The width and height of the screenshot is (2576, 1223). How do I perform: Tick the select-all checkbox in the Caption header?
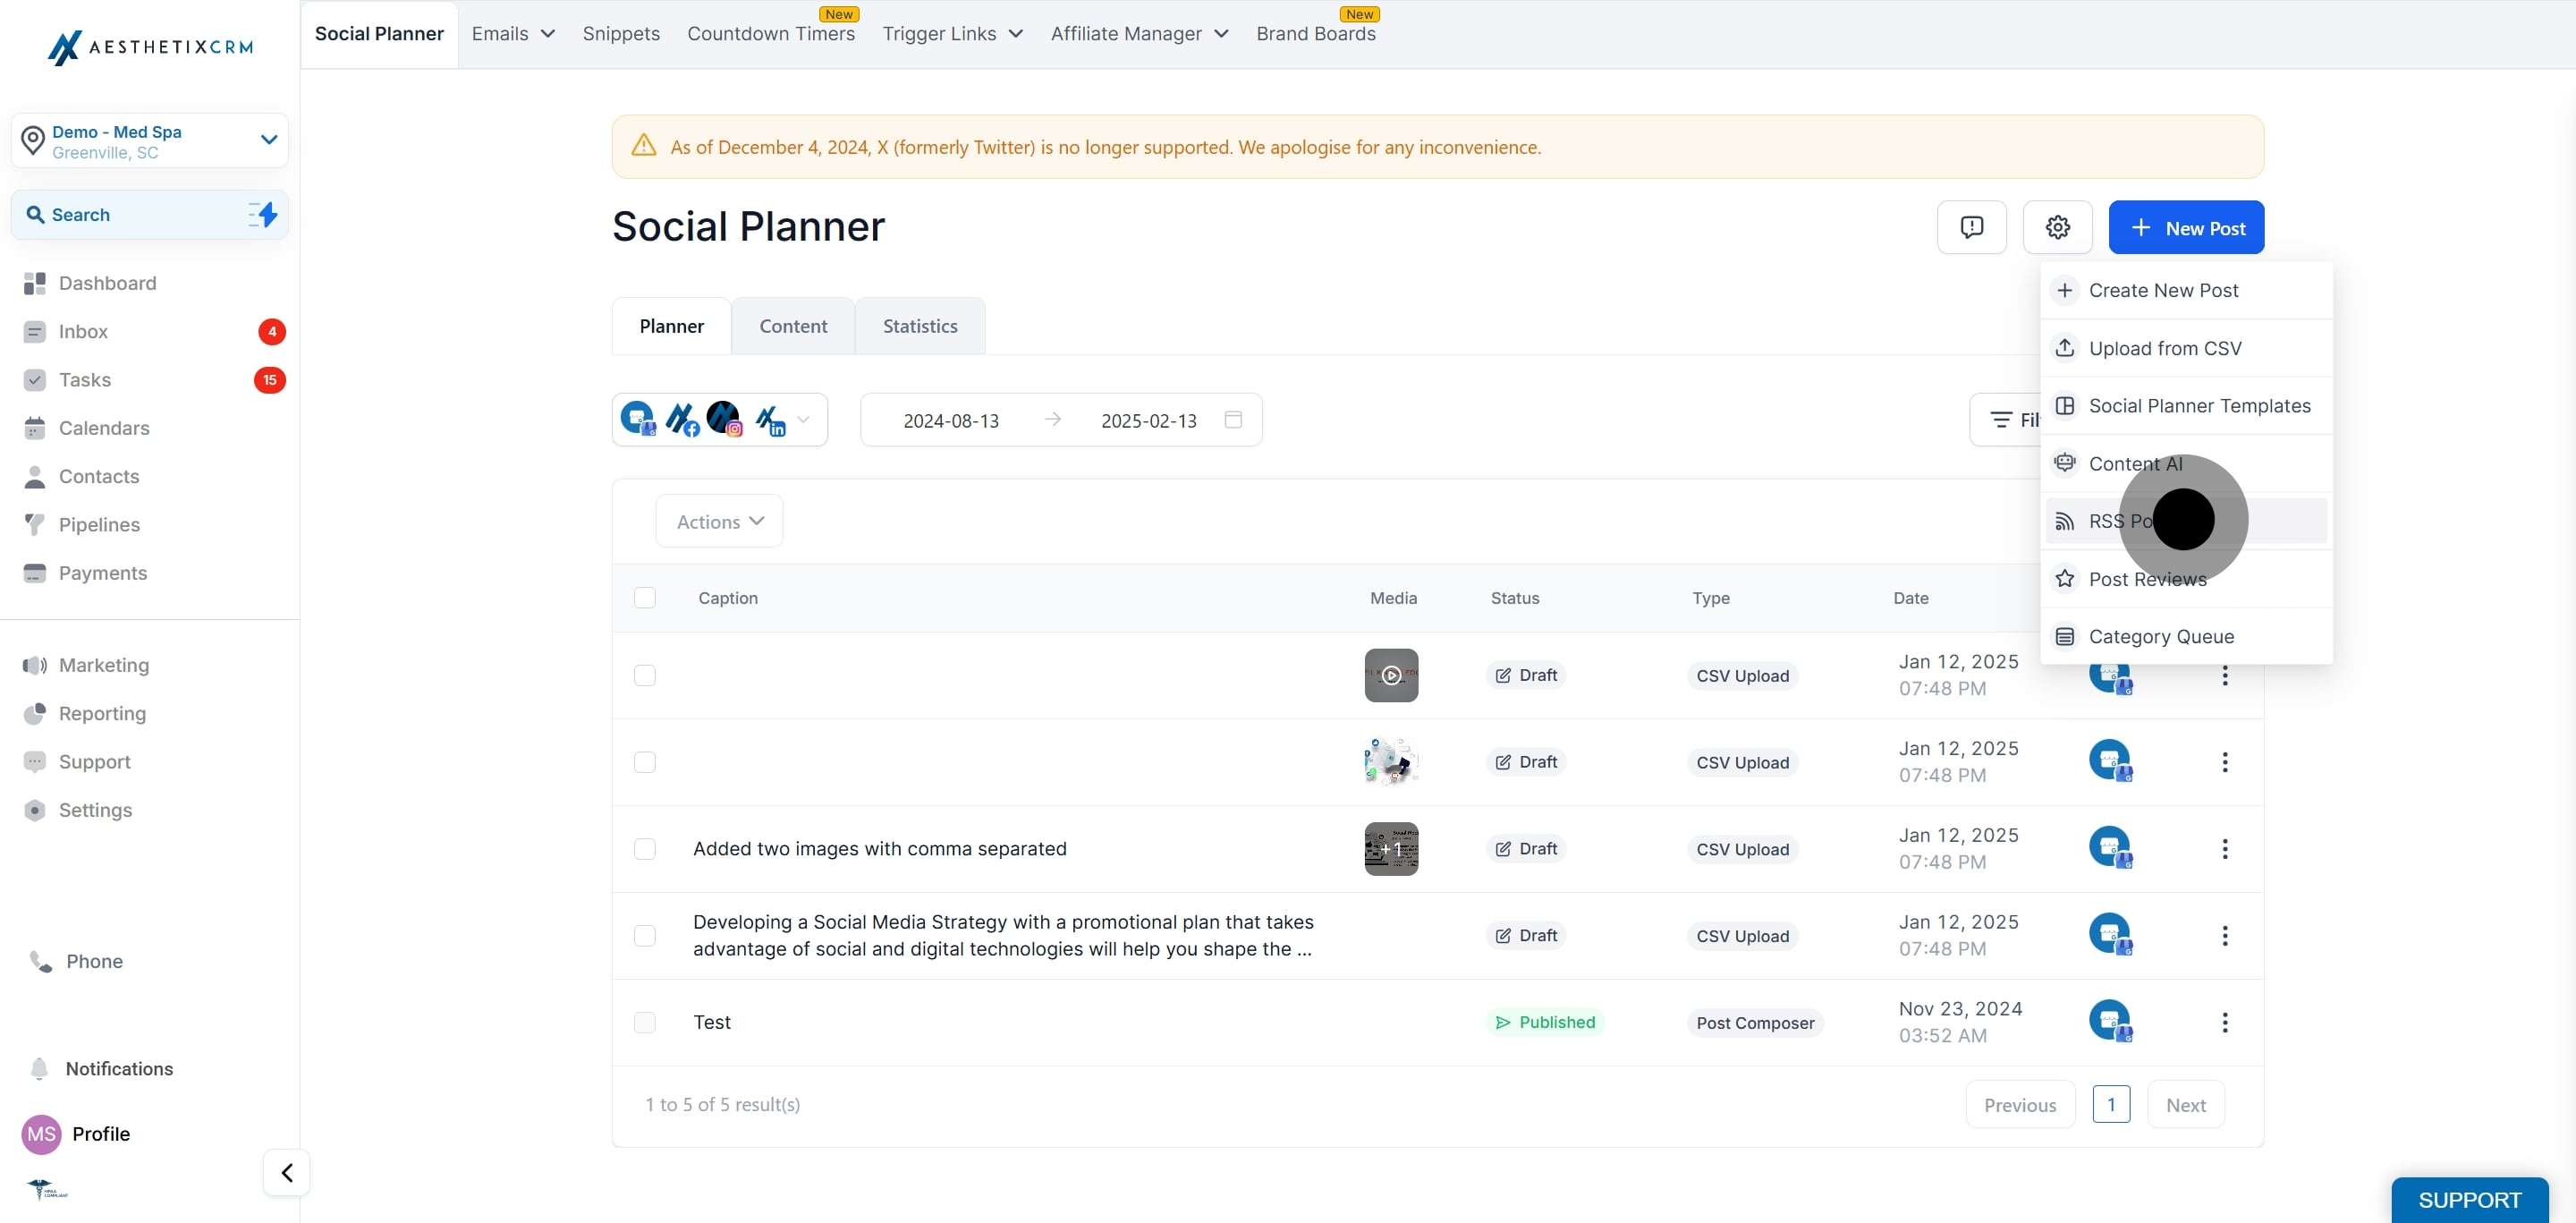(645, 597)
